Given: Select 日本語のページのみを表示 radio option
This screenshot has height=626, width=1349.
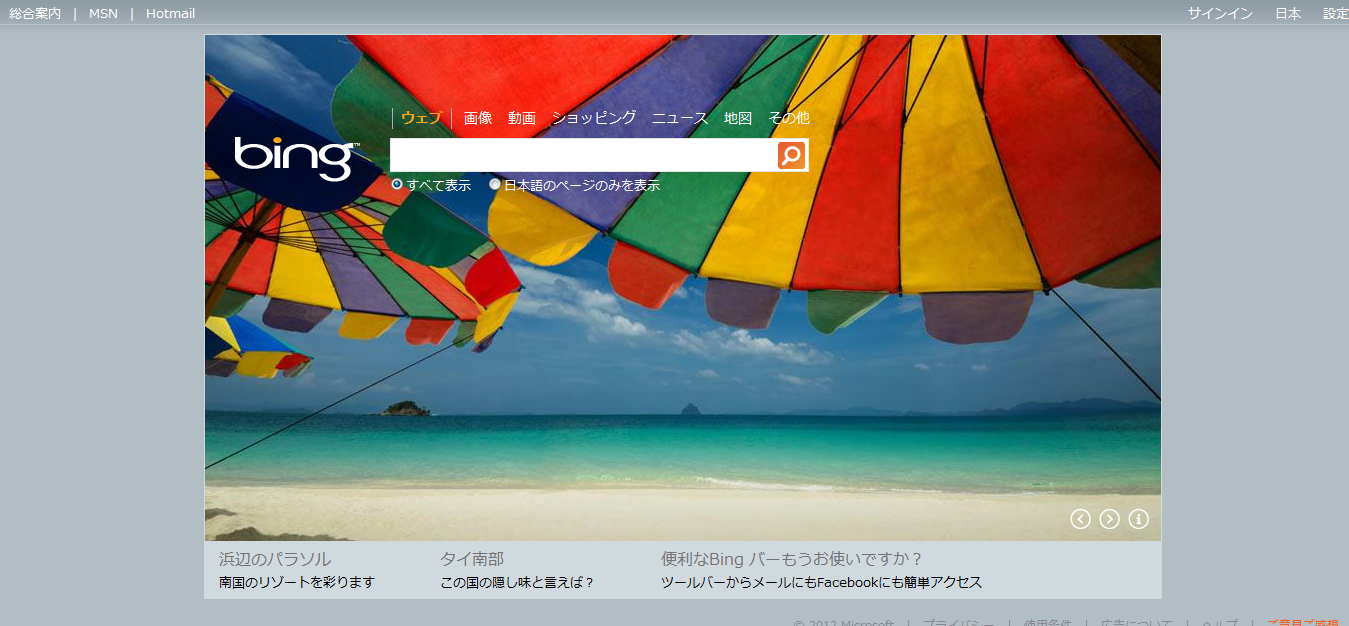Looking at the screenshot, I should 495,185.
